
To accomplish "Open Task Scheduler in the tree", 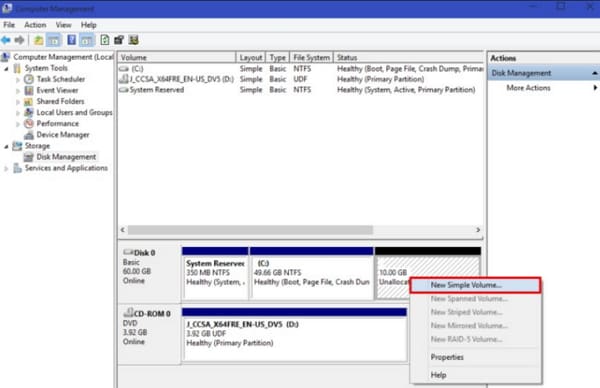I will pyautogui.click(x=60, y=79).
